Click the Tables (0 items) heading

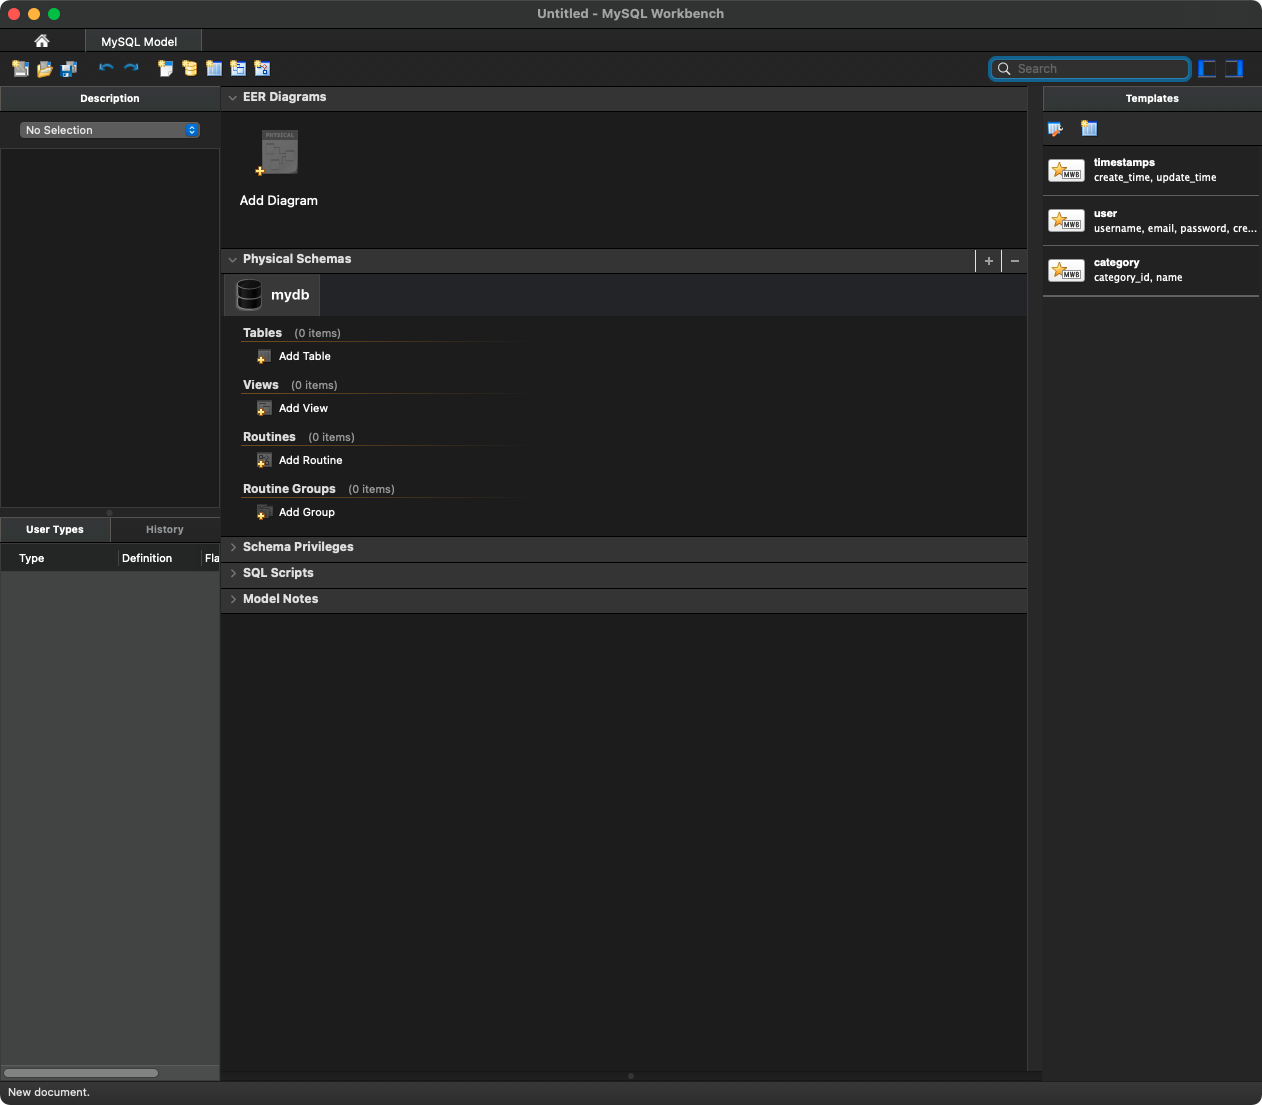click(x=292, y=333)
